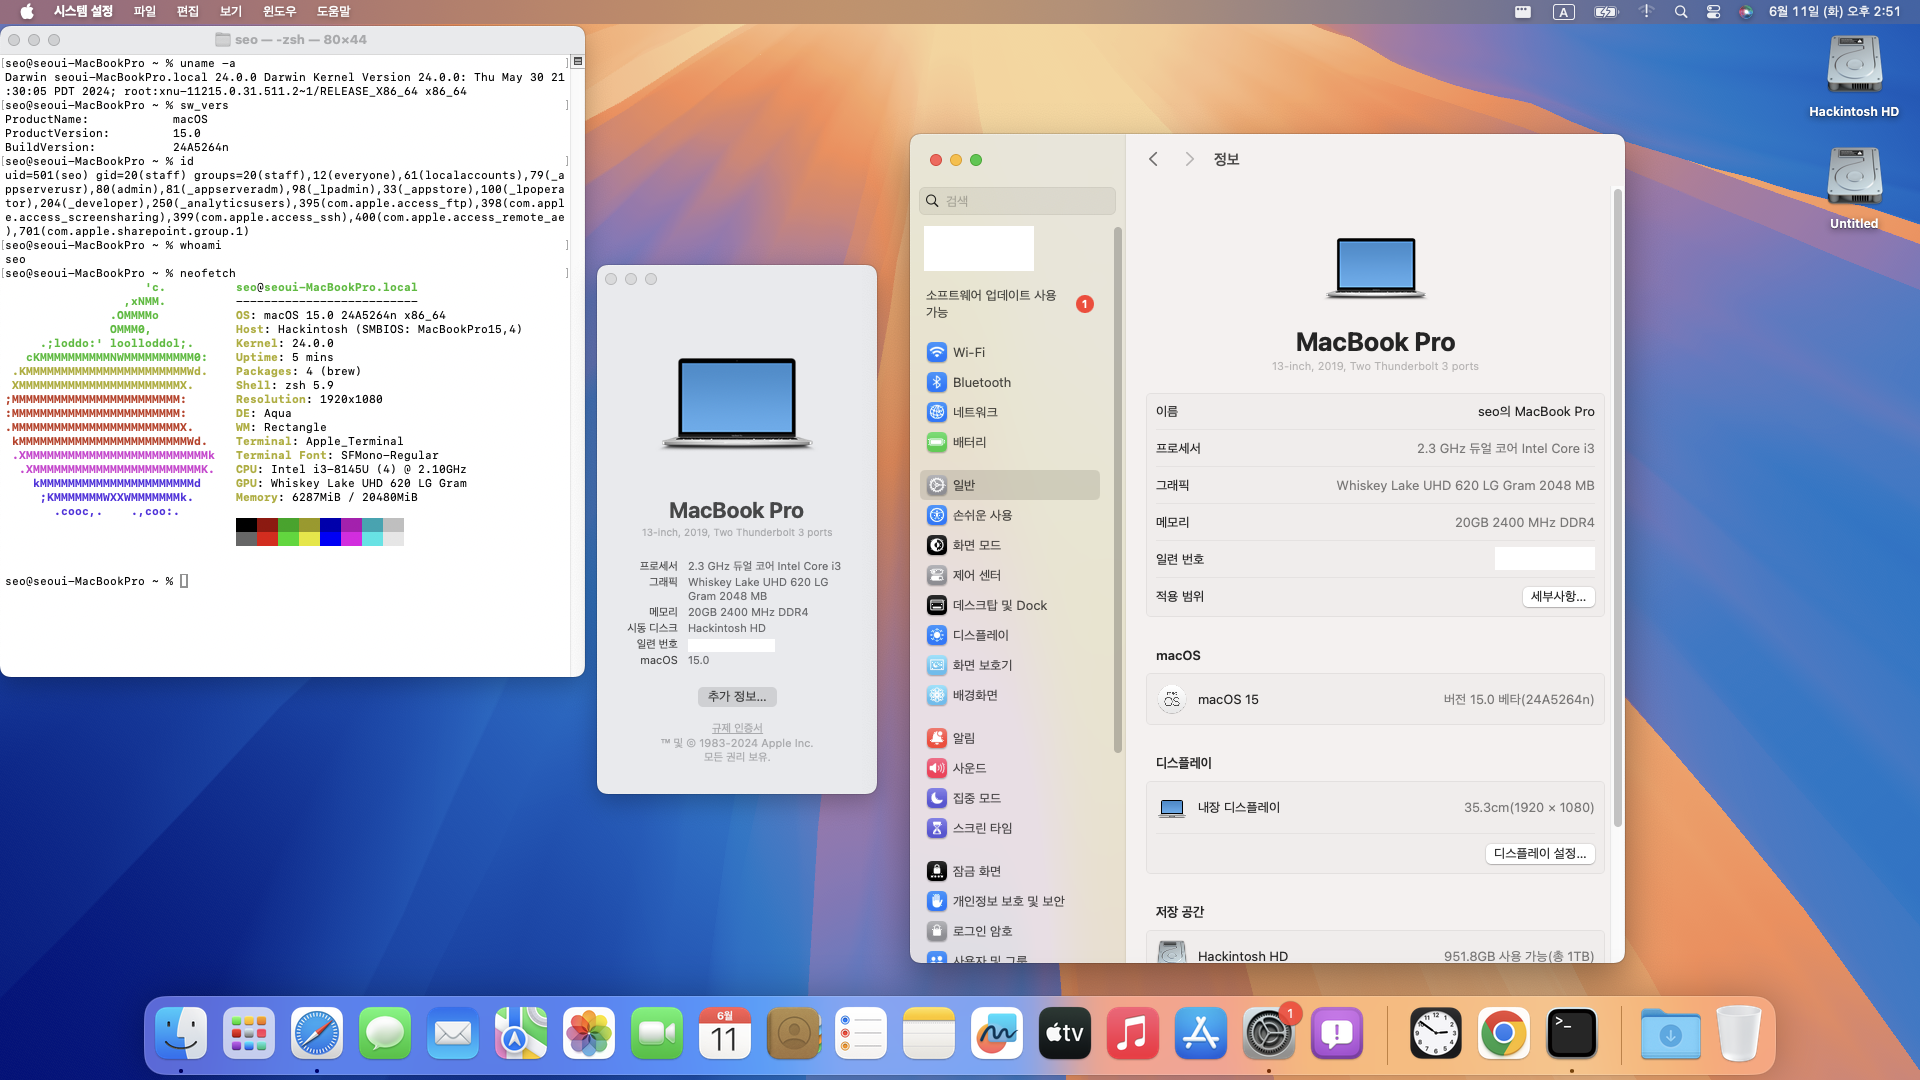Screen dimensions: 1920x1080
Task: Click the 정보 pane scrollbar
Action: point(1617,508)
